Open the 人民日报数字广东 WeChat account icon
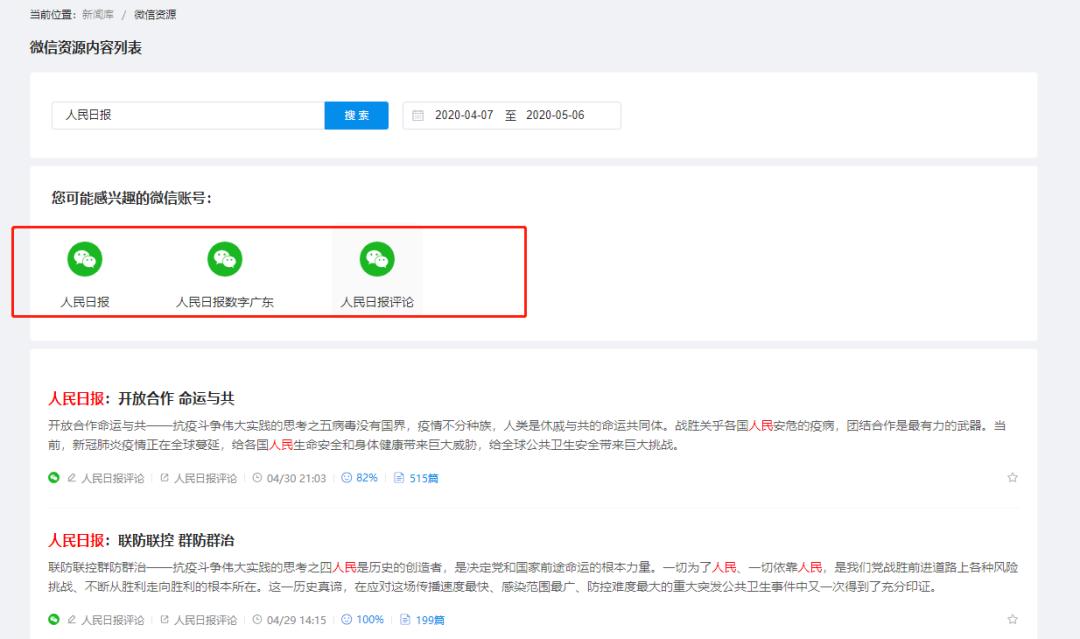Image resolution: width=1080 pixels, height=639 pixels. [225, 260]
